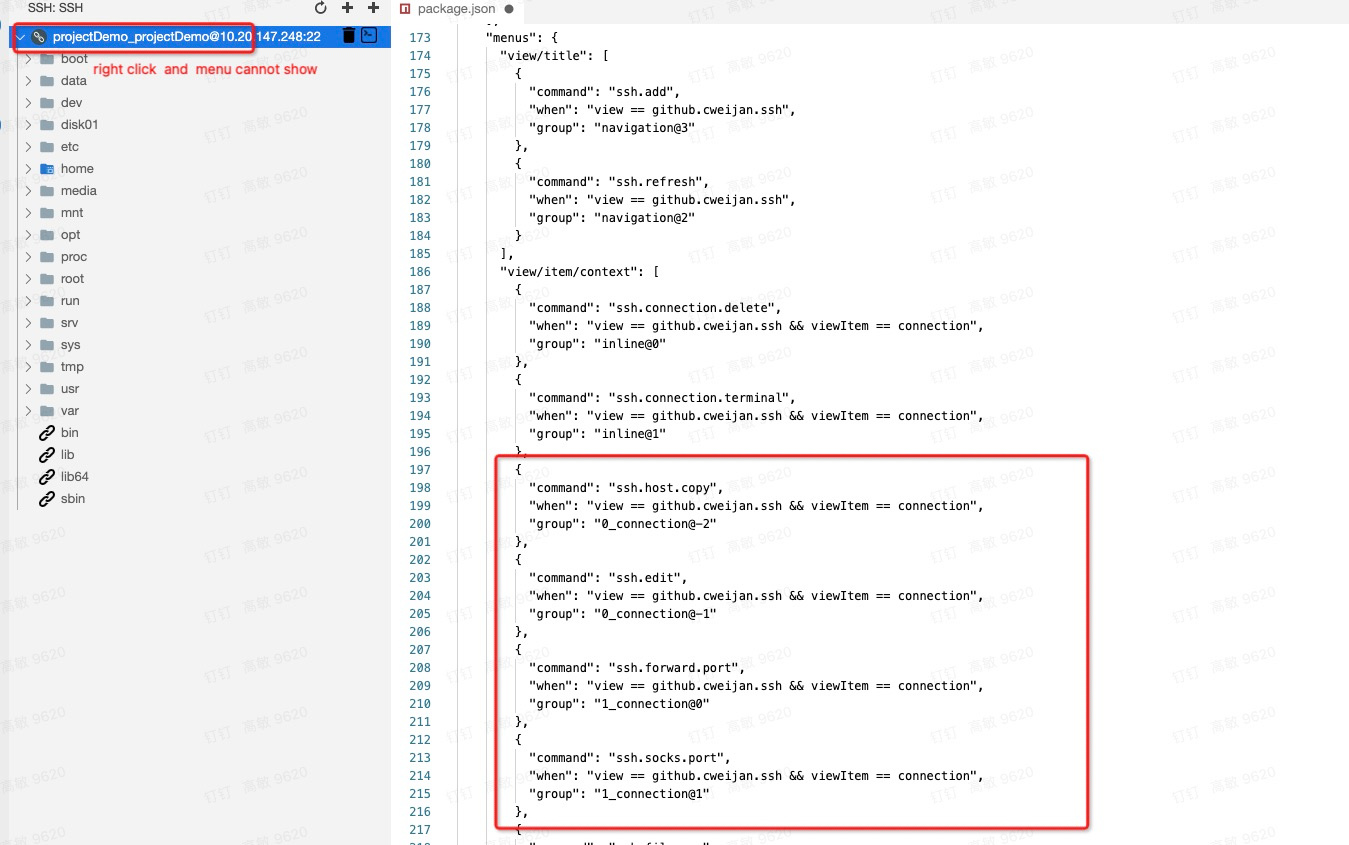The height and width of the screenshot is (845, 1349).
Task: Select the dev folder name
Action: click(71, 103)
